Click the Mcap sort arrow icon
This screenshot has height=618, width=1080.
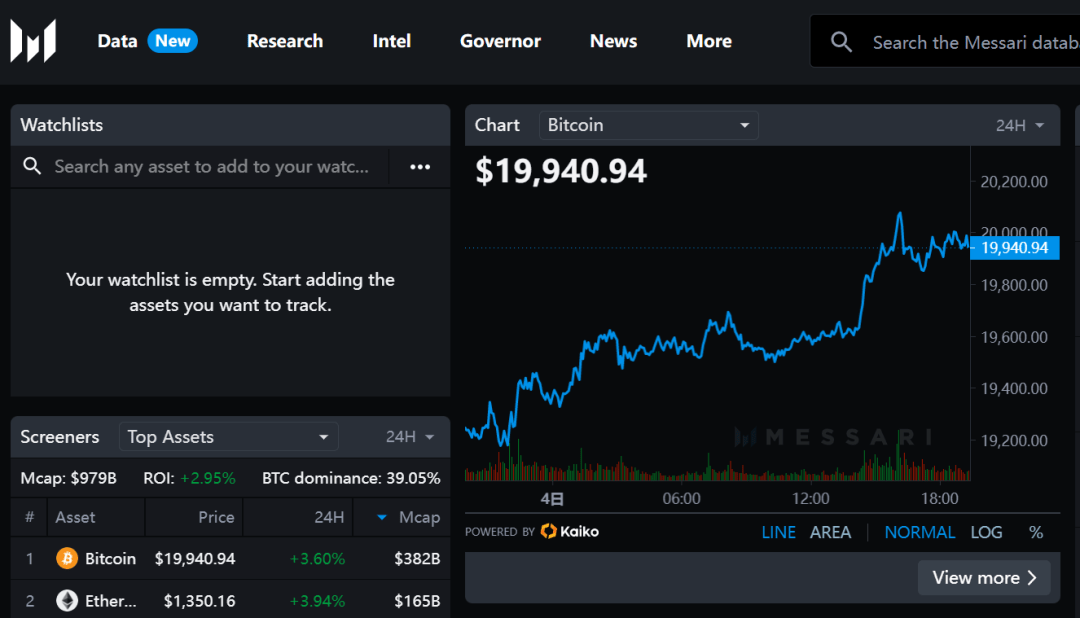pyautogui.click(x=382, y=517)
